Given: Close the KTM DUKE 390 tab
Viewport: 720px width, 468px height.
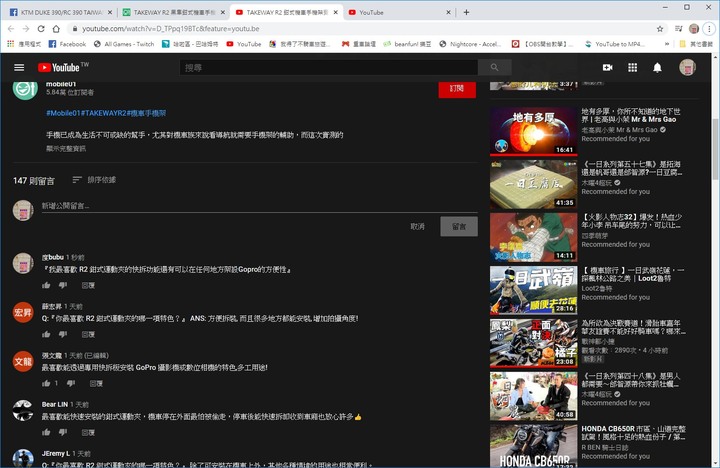Looking at the screenshot, I should 110,12.
